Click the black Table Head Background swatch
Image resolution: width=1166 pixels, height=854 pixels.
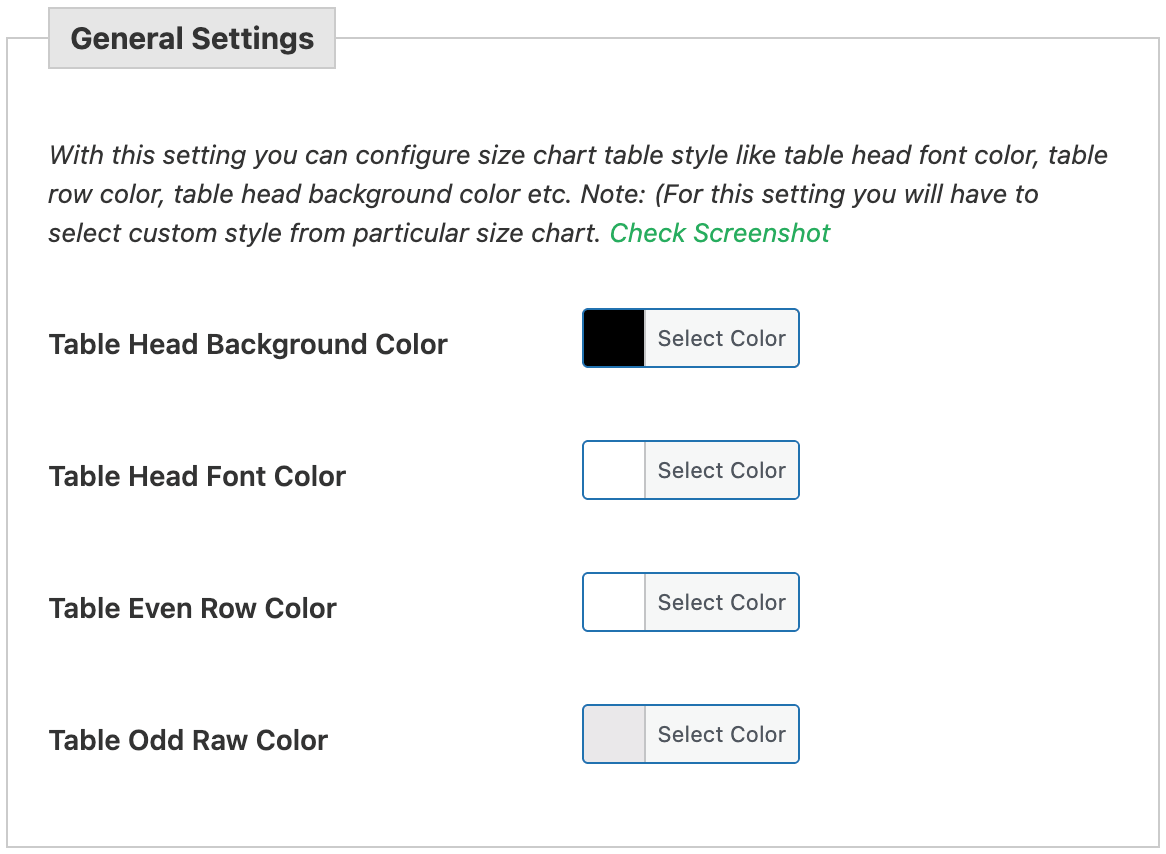612,338
